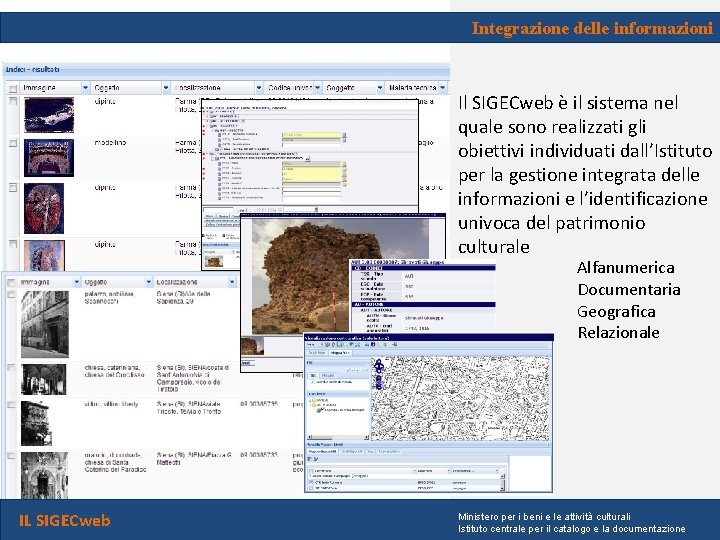Click the 'villino, villino liberty' object cell
This screenshot has width=720, height=540.
coord(111,405)
